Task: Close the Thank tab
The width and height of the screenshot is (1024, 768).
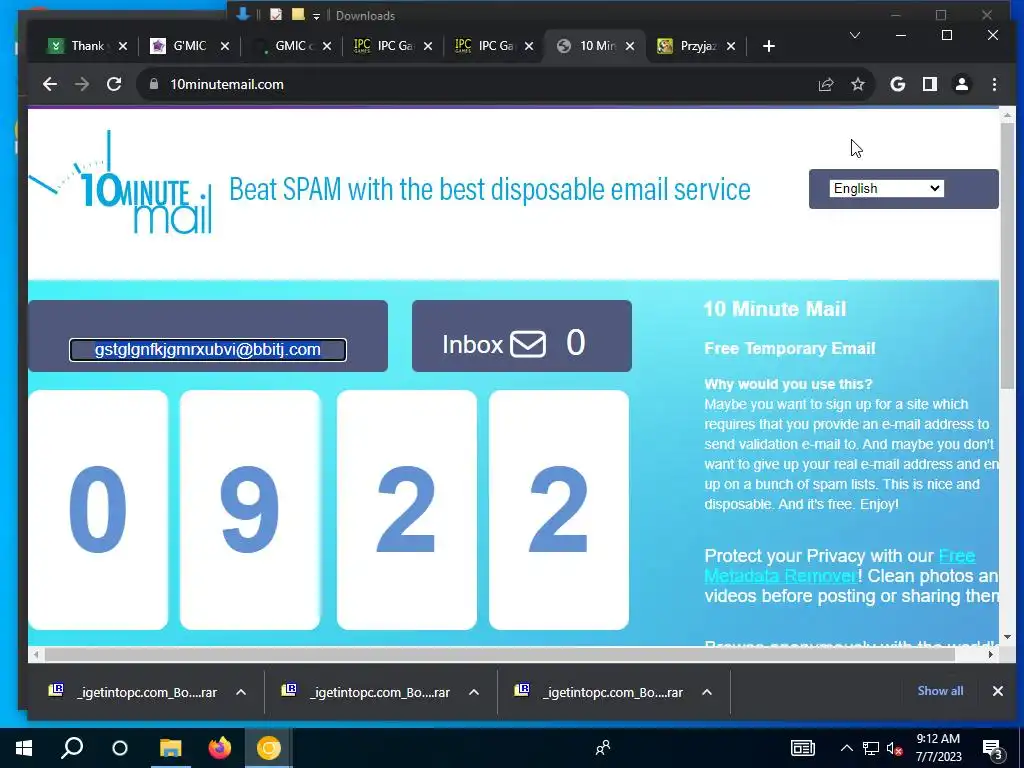Action: pyautogui.click(x=123, y=46)
